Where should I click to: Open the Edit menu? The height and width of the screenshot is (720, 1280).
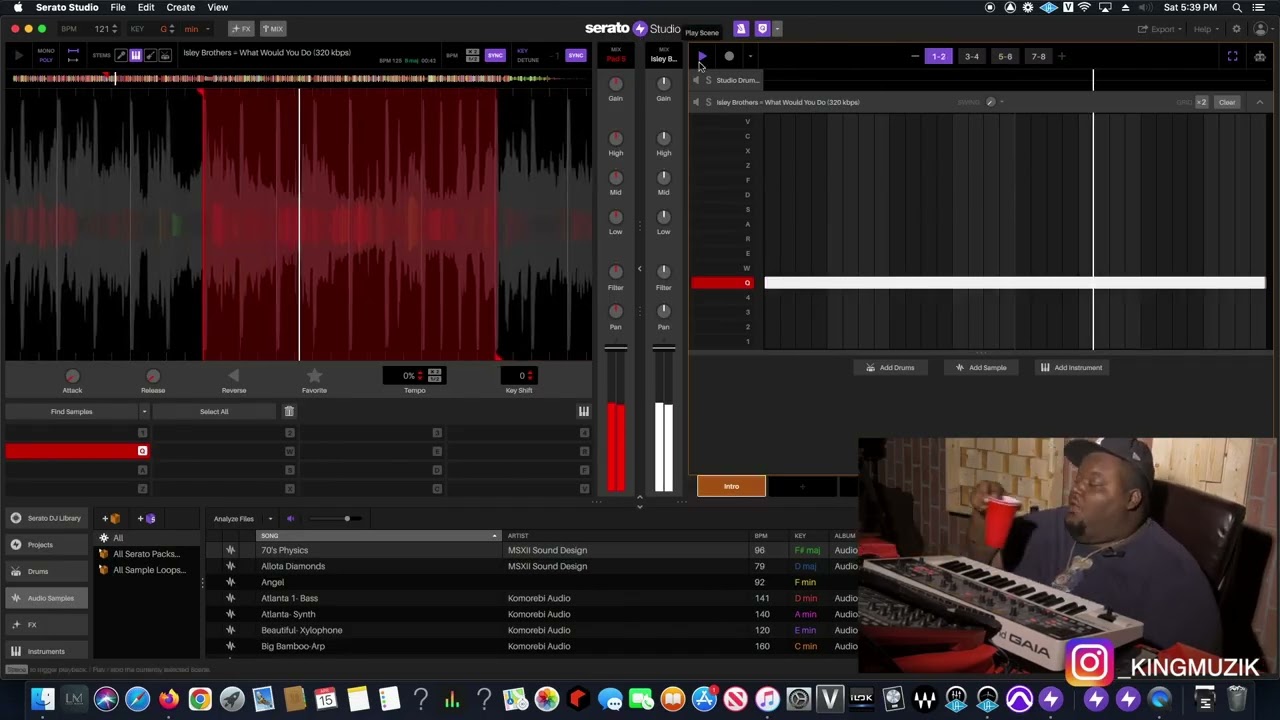[146, 7]
